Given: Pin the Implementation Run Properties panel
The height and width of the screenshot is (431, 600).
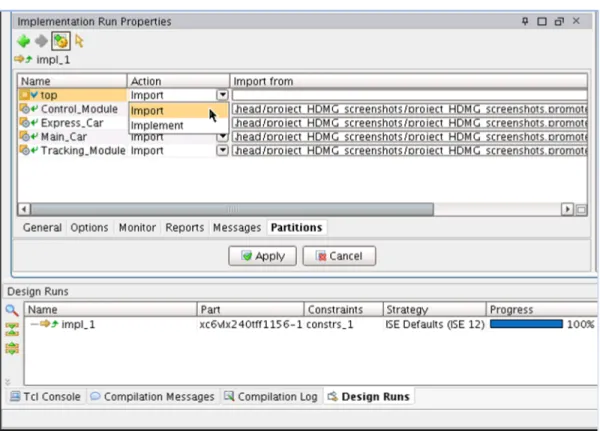Looking at the screenshot, I should [x=525, y=21].
